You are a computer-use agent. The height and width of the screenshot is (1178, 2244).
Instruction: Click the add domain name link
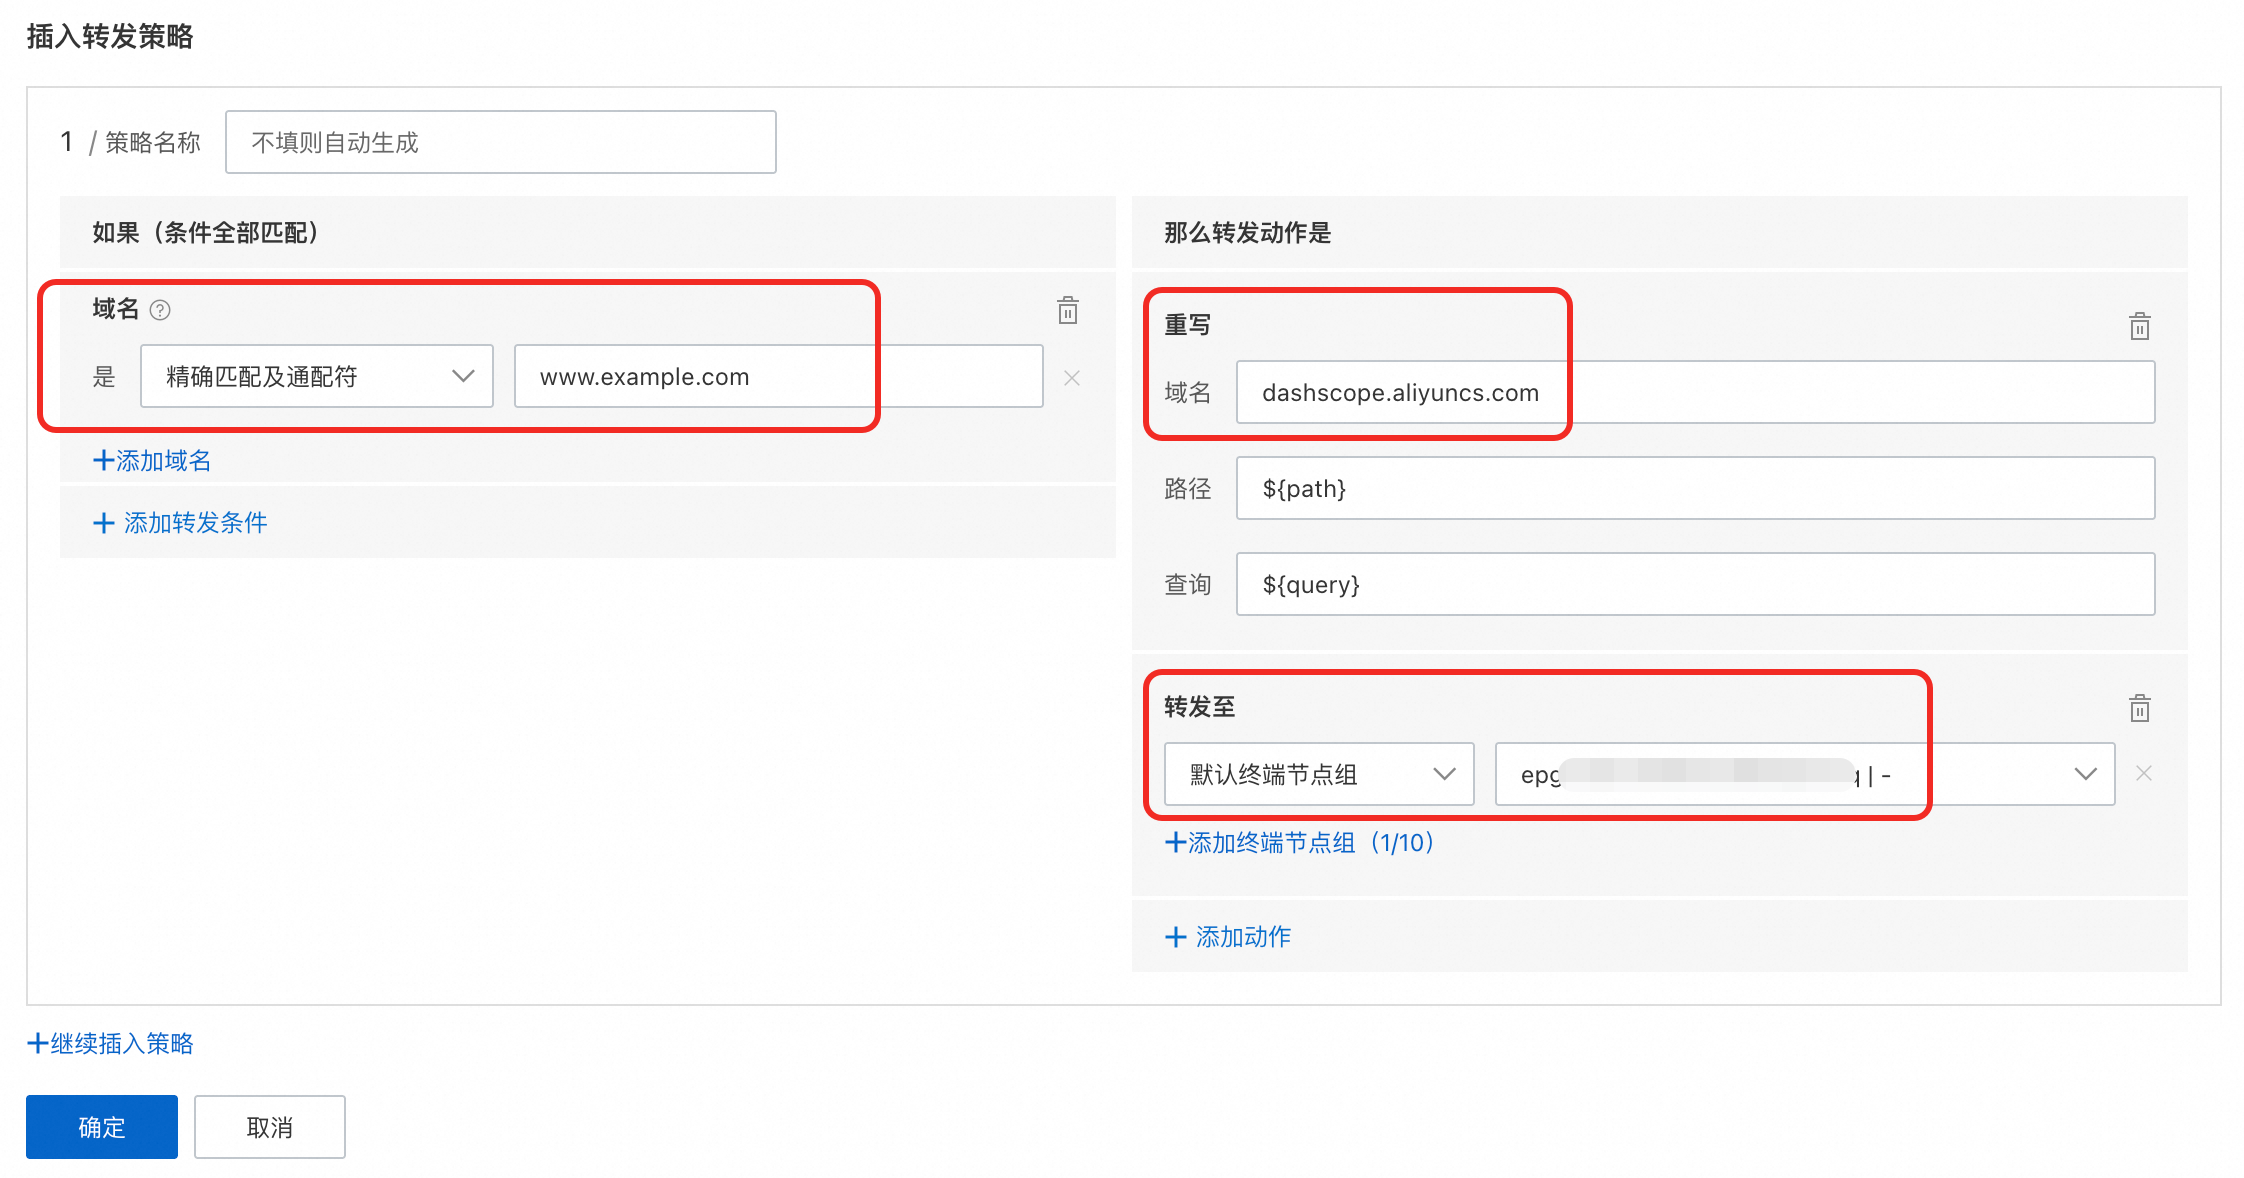click(x=152, y=461)
